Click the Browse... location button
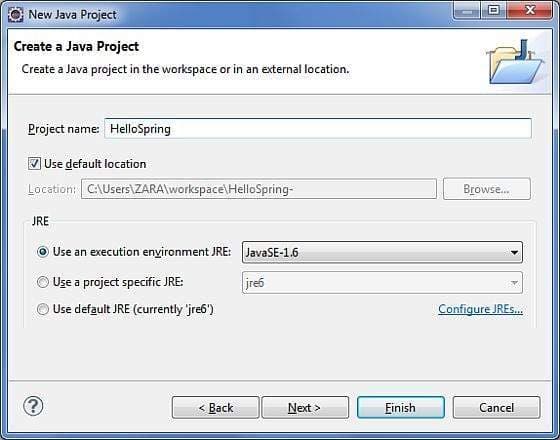 coord(487,189)
